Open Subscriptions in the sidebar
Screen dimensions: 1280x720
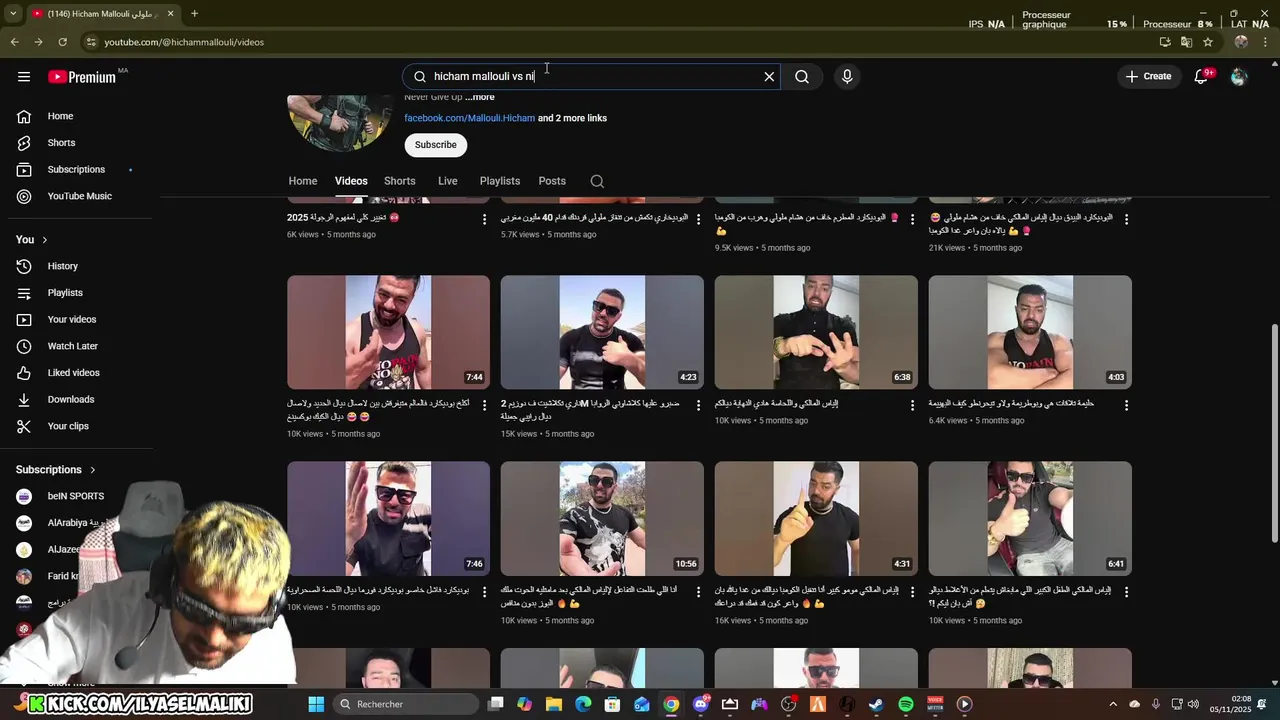click(75, 169)
